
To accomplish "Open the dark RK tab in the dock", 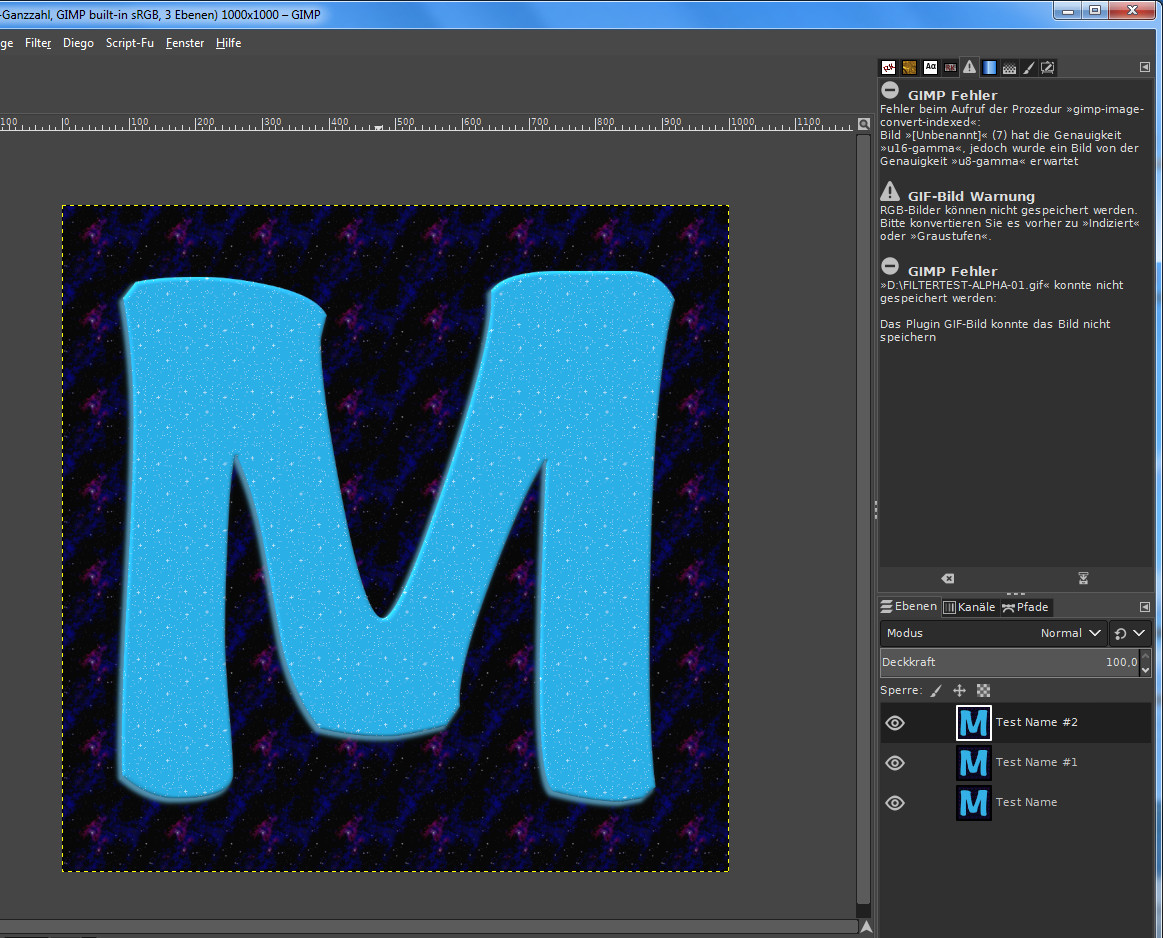I will click(950, 67).
